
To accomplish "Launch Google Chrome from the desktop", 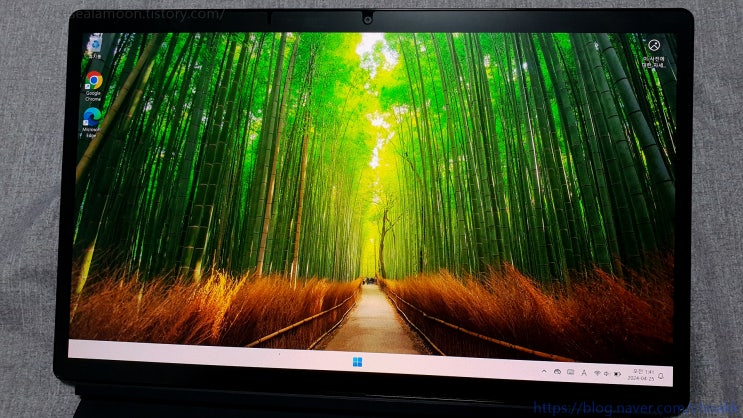I will point(93,86).
